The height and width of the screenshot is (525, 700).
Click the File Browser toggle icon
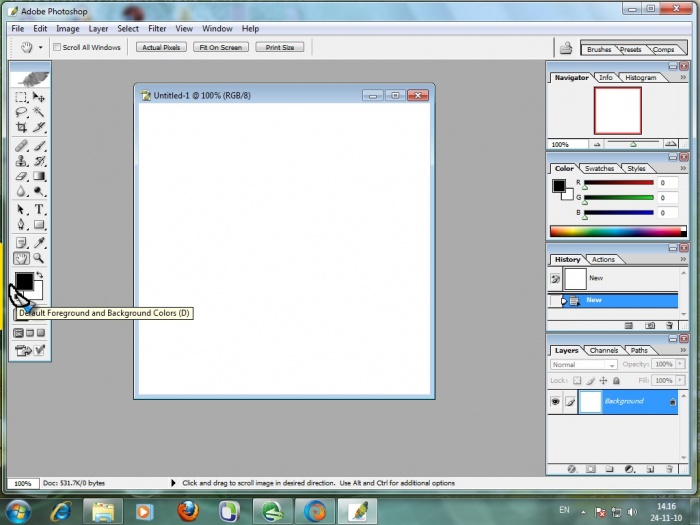click(x=566, y=47)
